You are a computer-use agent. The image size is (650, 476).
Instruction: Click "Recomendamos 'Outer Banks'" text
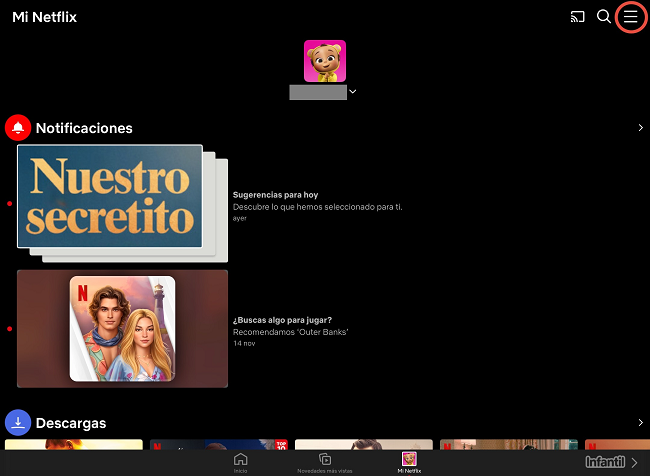point(291,332)
